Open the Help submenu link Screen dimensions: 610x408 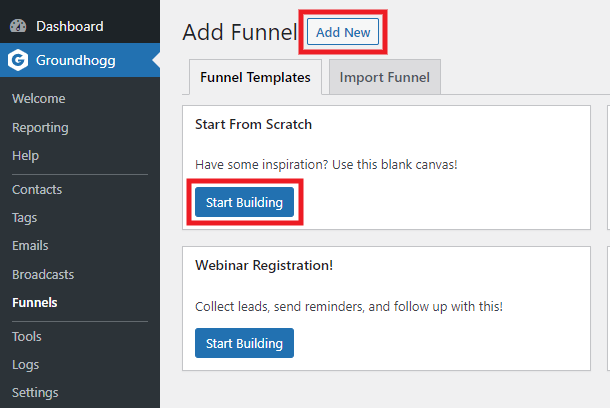[25, 156]
